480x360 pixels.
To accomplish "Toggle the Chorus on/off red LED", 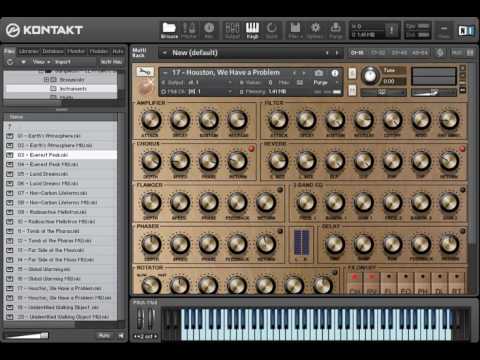I will point(252,148).
